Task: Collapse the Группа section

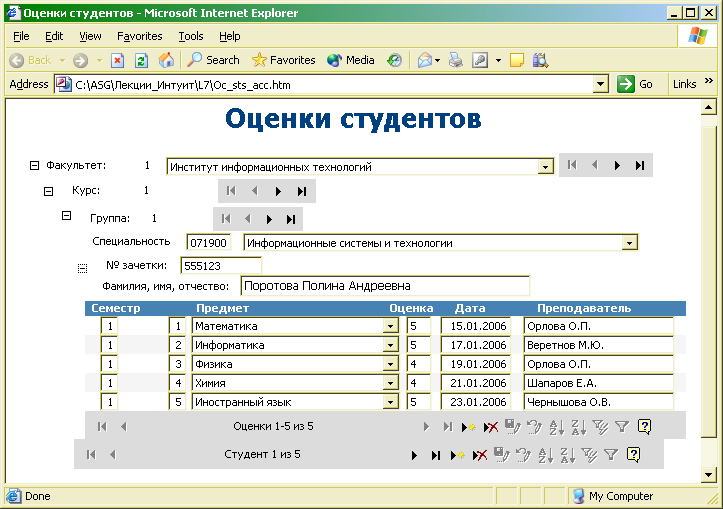Action: 66,215
